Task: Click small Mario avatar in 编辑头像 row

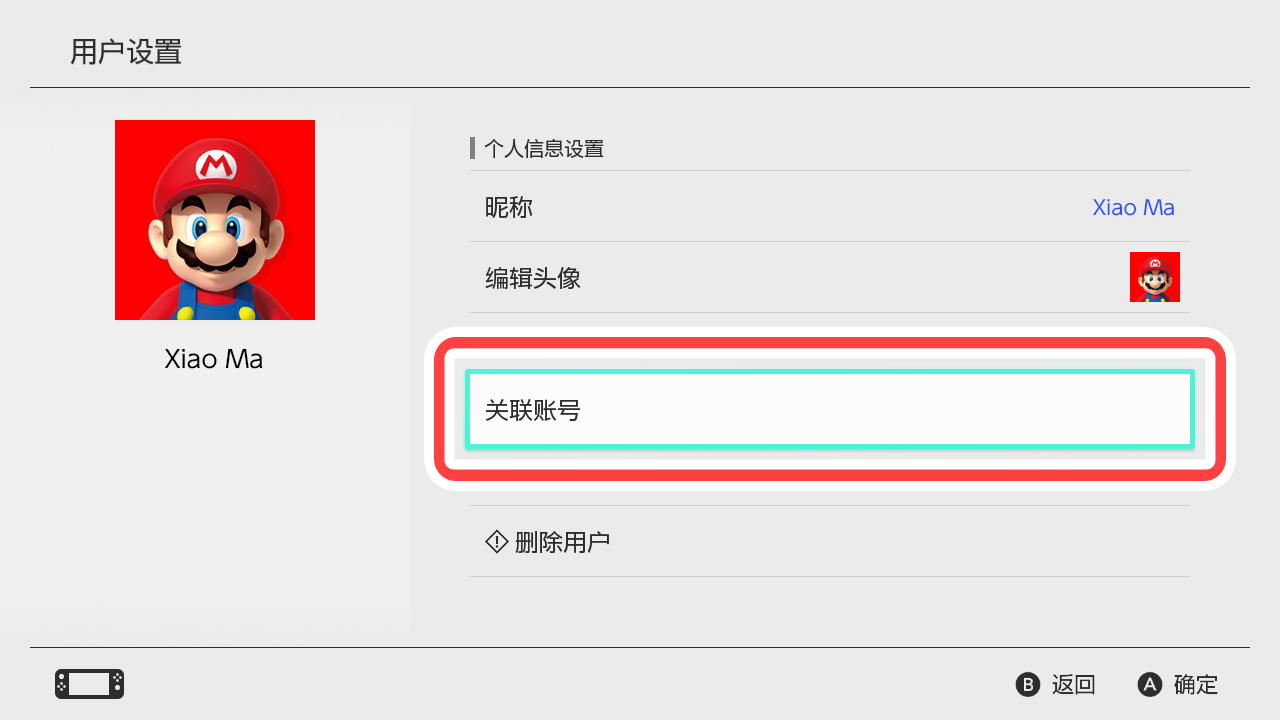Action: [1155, 277]
